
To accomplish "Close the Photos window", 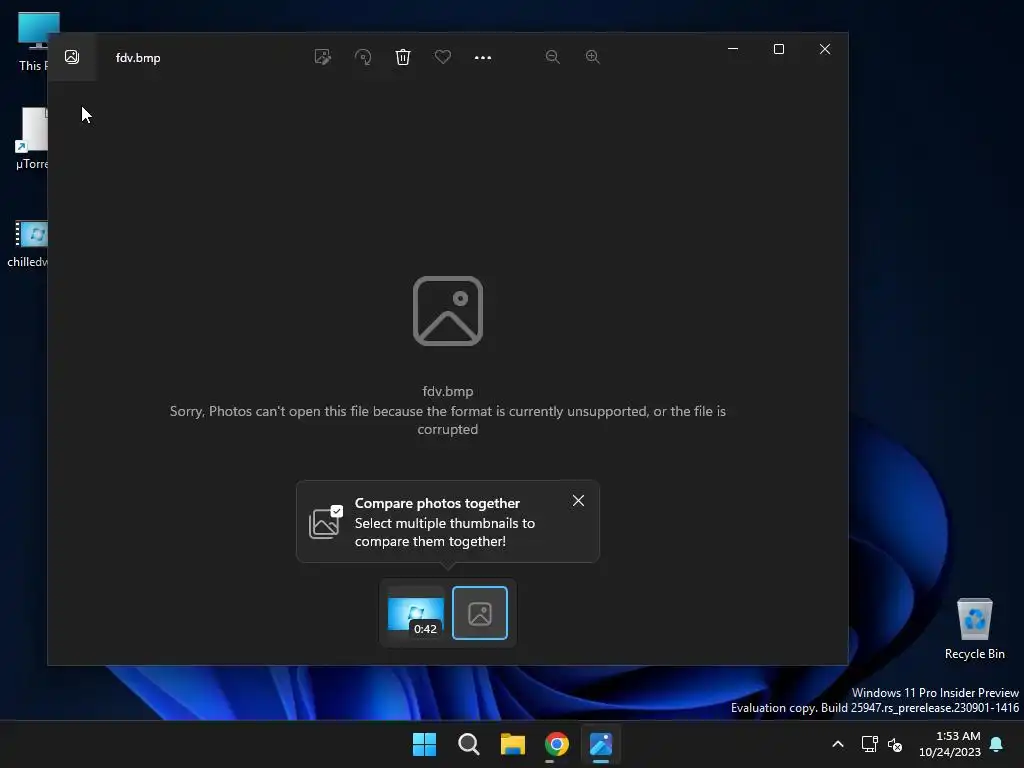I will click(x=825, y=49).
